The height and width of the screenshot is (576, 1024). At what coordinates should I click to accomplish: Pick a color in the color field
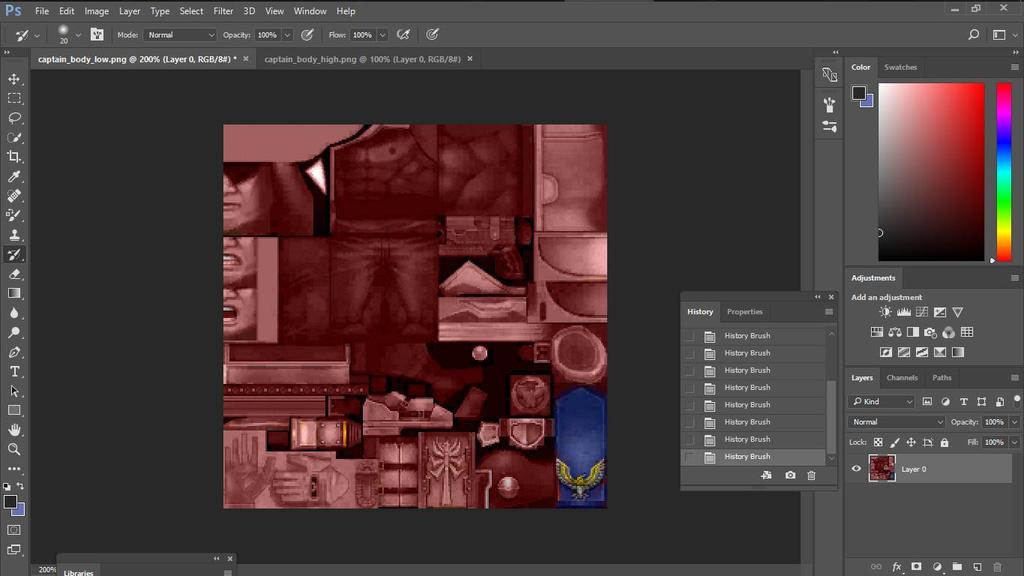click(x=931, y=172)
